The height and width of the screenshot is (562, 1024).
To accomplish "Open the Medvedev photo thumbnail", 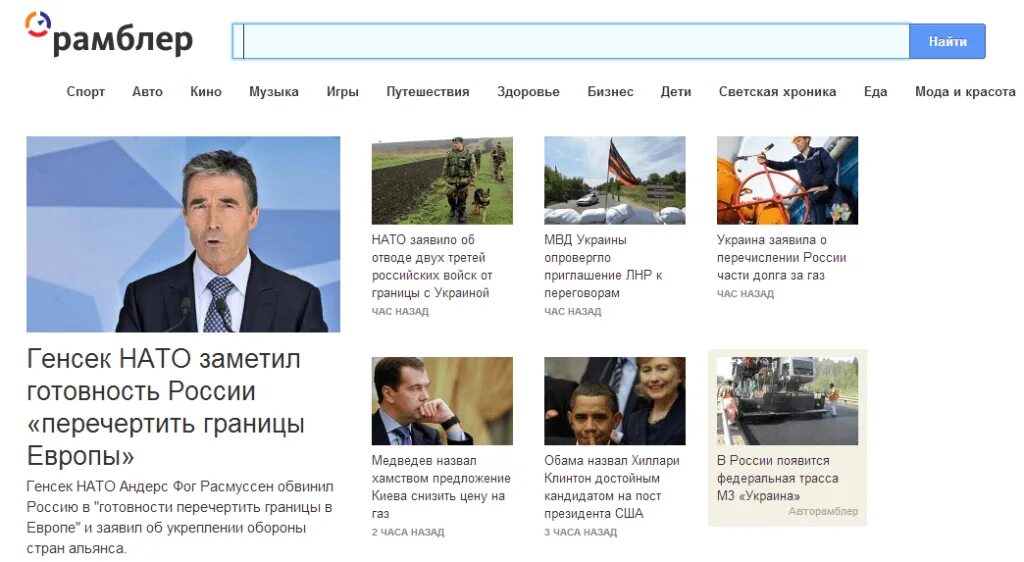I will (442, 401).
